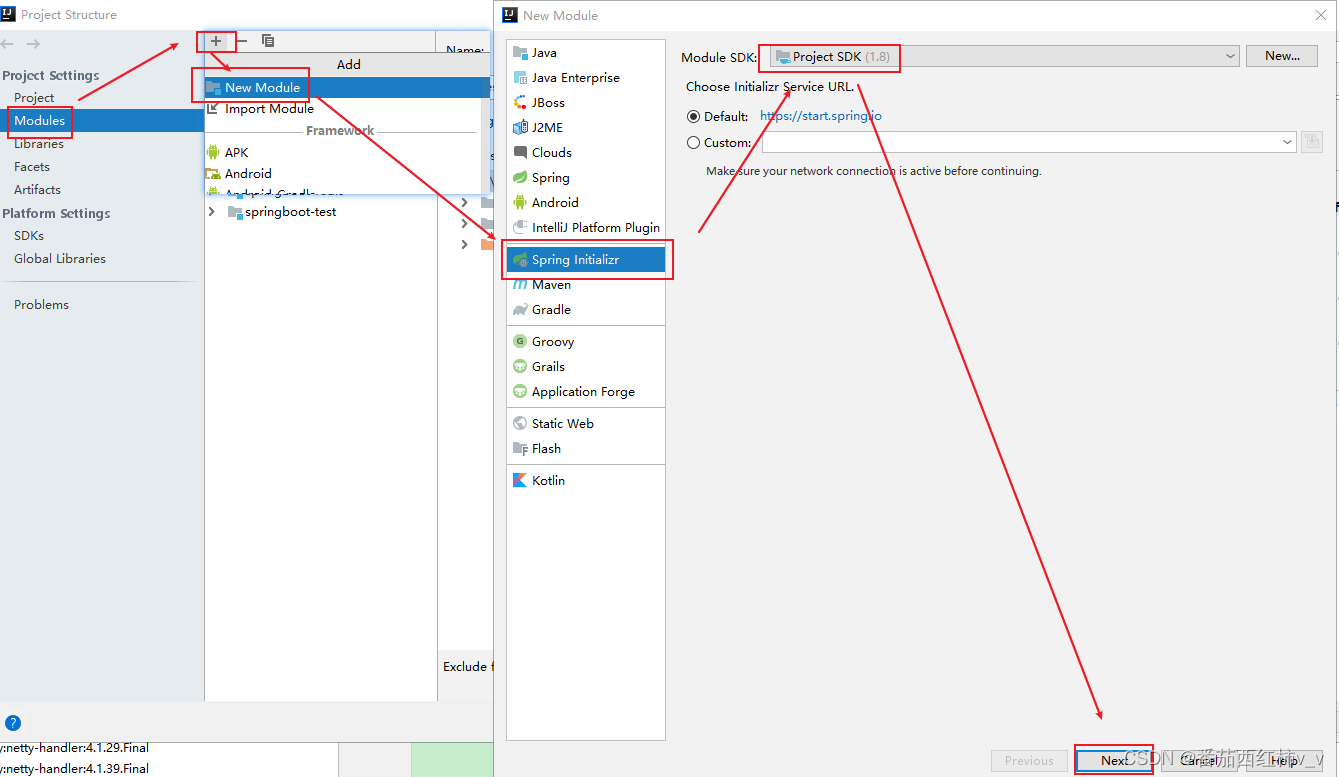1339x777 pixels.
Task: Close the New Module dialog
Action: [x=1320, y=15]
